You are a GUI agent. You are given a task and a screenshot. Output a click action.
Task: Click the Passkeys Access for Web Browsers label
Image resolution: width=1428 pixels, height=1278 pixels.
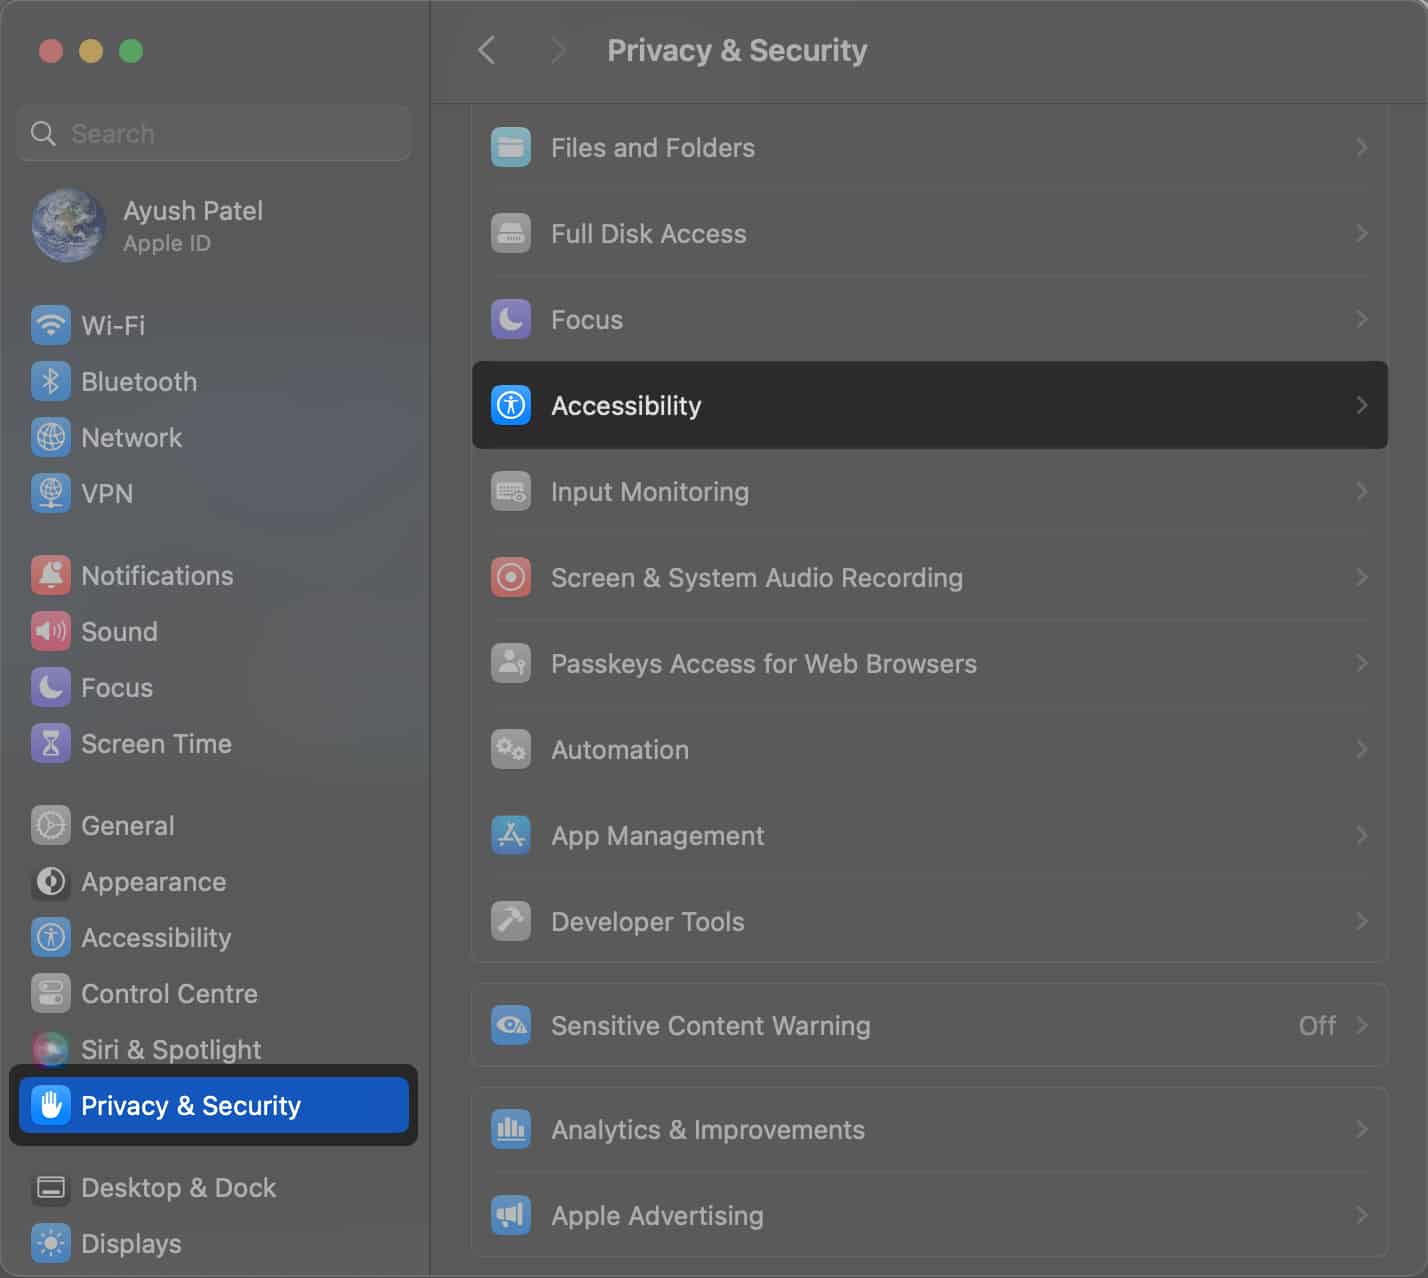pyautogui.click(x=764, y=663)
